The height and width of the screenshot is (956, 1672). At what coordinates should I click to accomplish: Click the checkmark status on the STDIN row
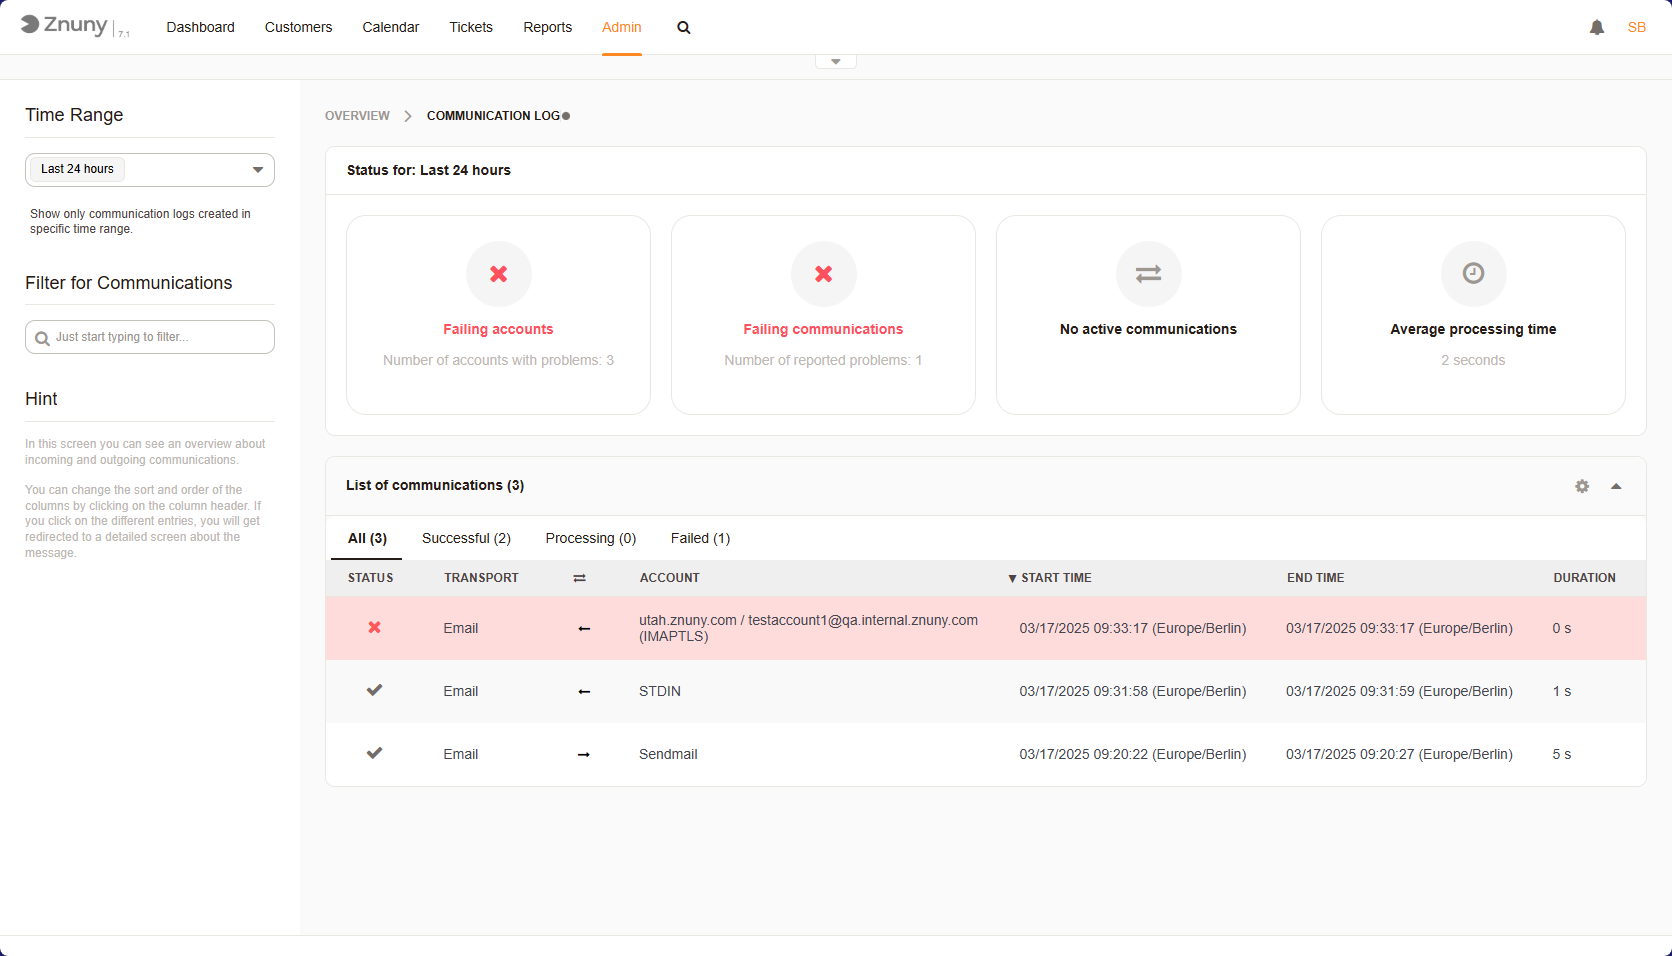pos(374,690)
